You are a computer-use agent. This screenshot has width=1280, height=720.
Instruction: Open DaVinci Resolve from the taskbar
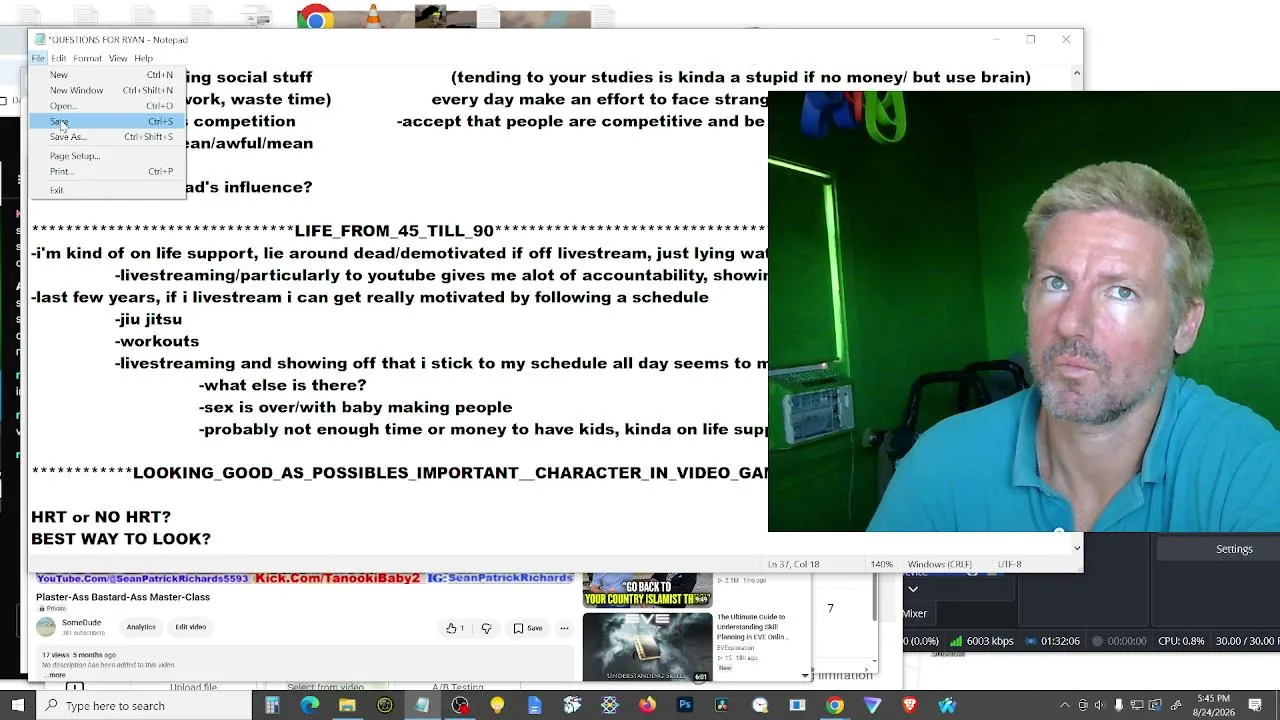point(722,705)
